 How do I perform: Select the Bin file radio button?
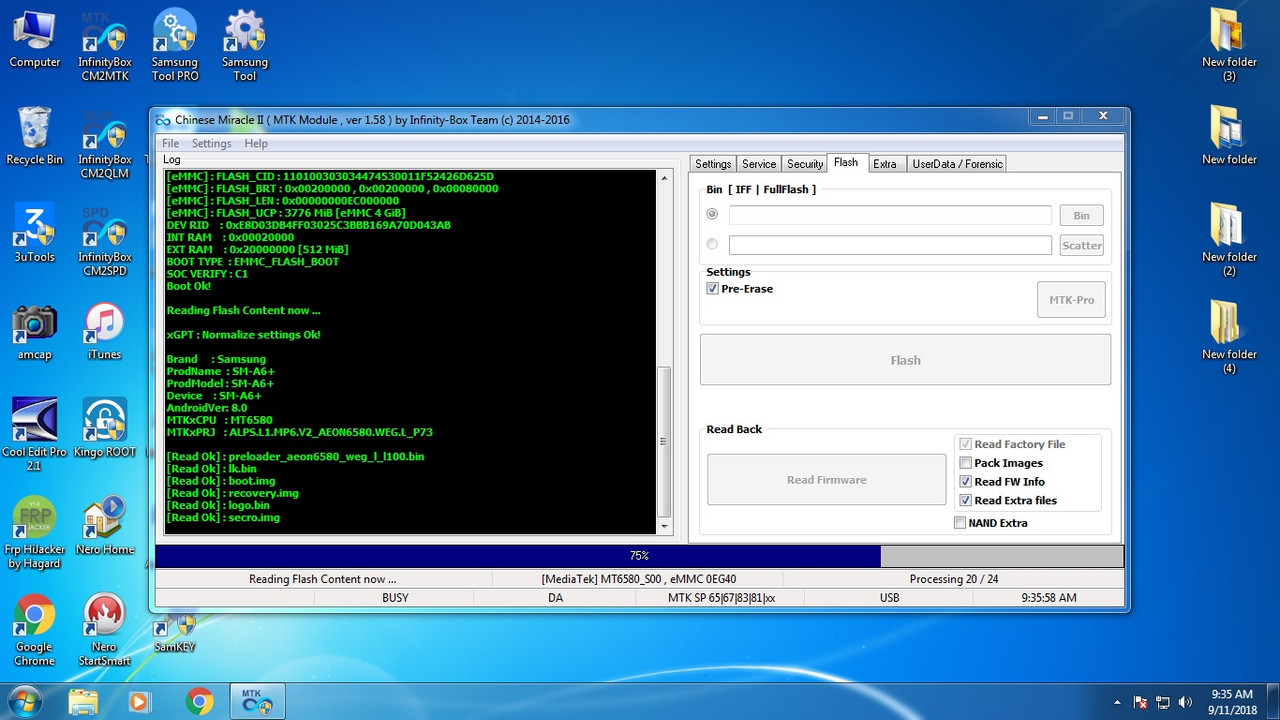coord(712,214)
